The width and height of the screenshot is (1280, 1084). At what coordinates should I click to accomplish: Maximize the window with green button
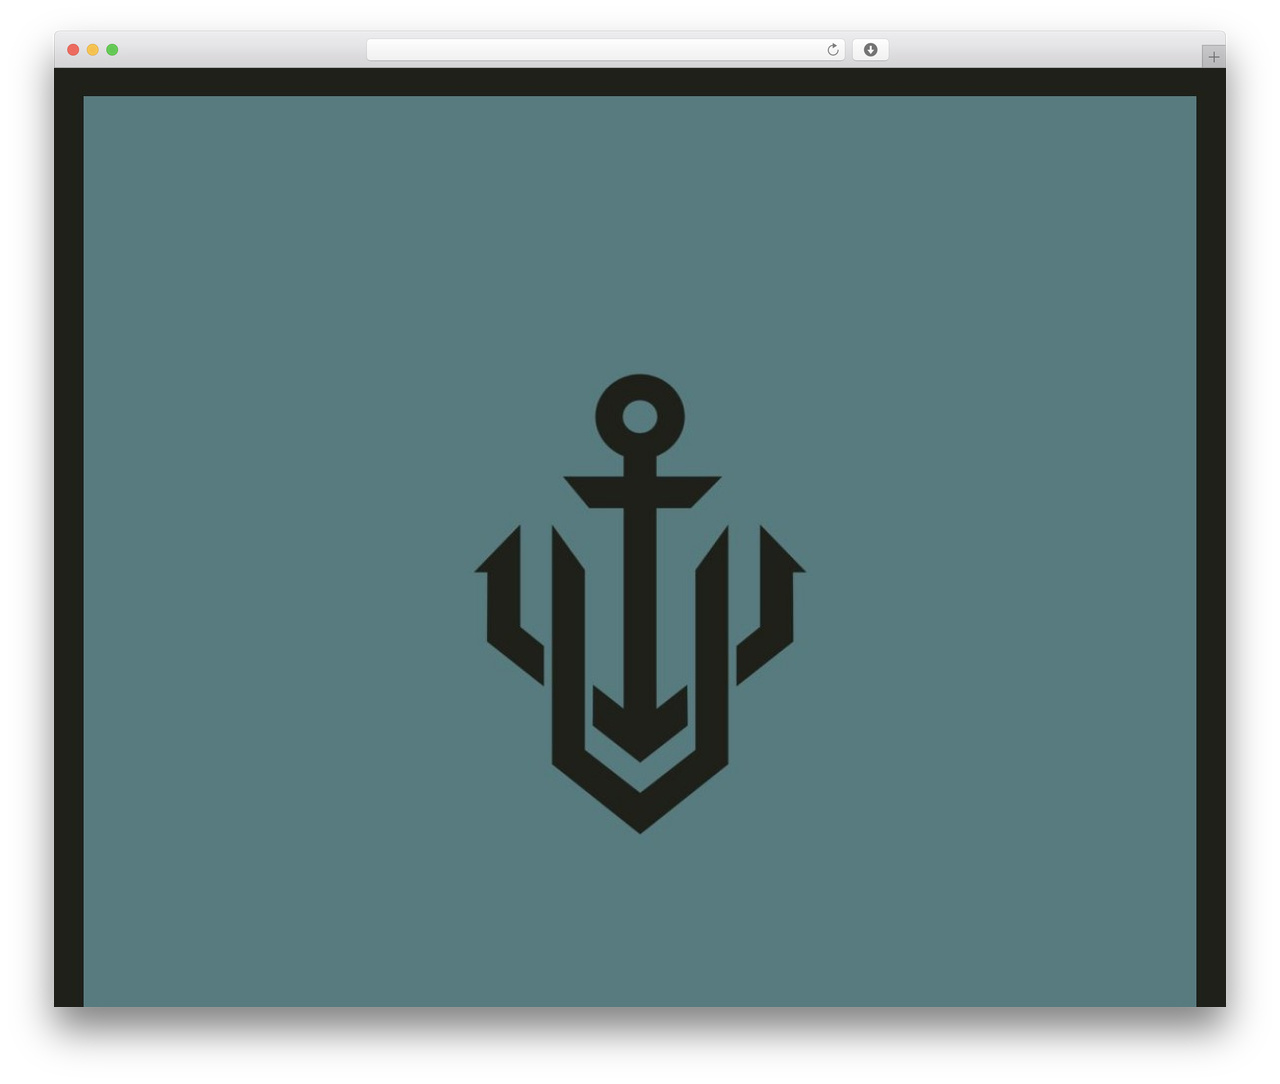tap(112, 50)
